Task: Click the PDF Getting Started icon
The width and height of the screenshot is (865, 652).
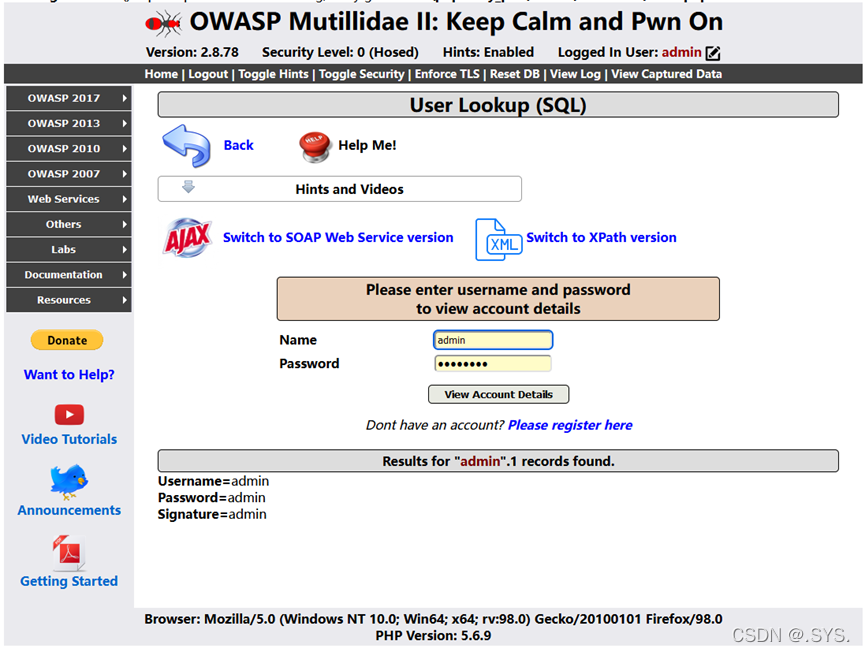Action: (69, 553)
